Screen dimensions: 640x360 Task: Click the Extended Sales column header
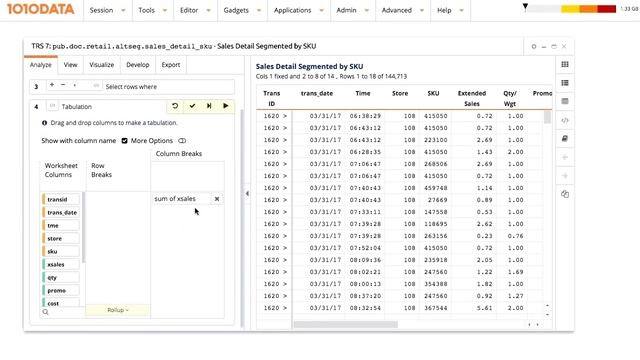[x=472, y=98]
